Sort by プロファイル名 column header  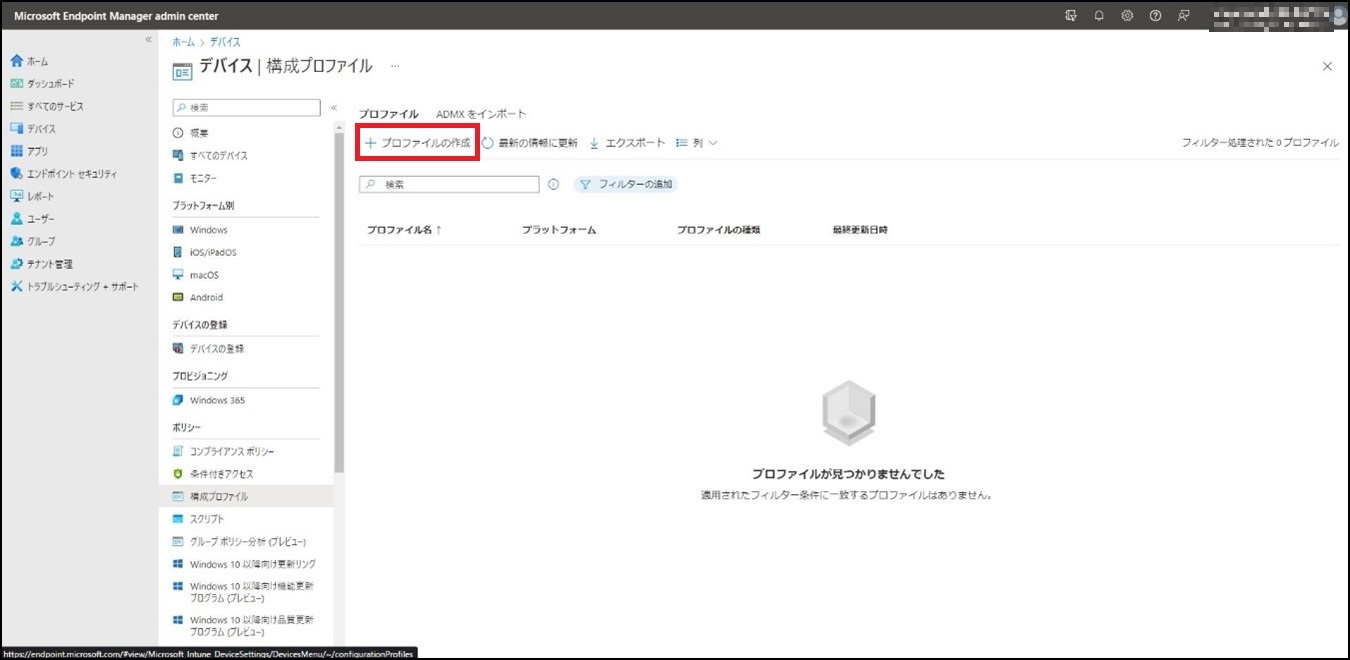[404, 230]
